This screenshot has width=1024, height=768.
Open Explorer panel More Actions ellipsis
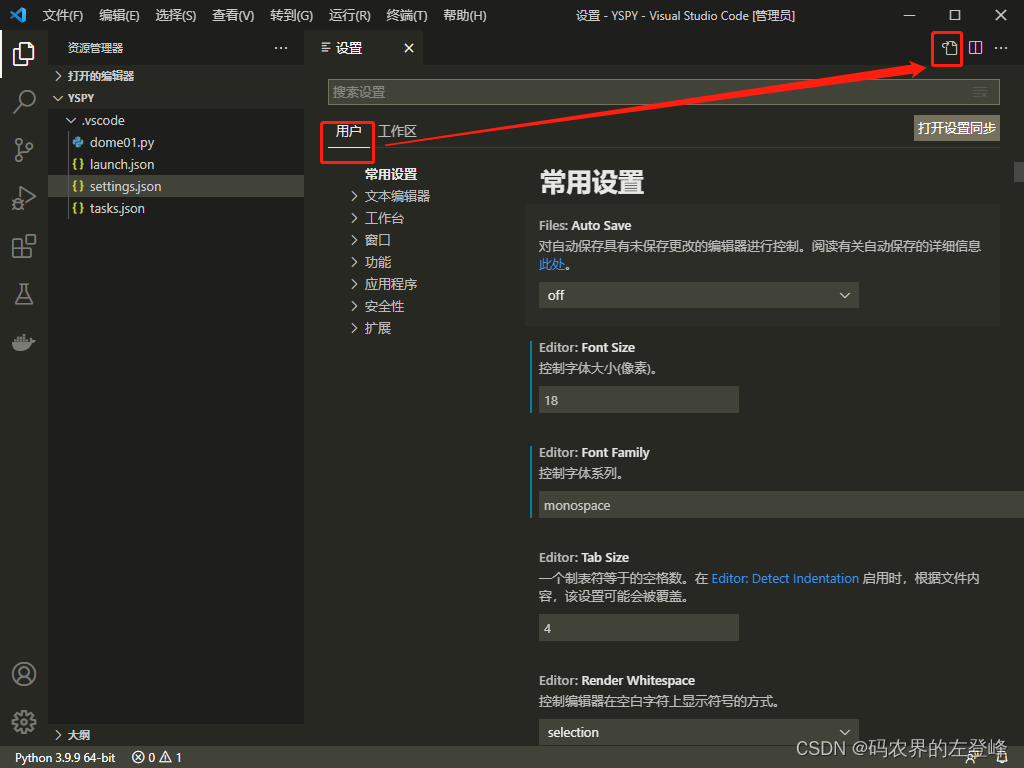tap(281, 48)
